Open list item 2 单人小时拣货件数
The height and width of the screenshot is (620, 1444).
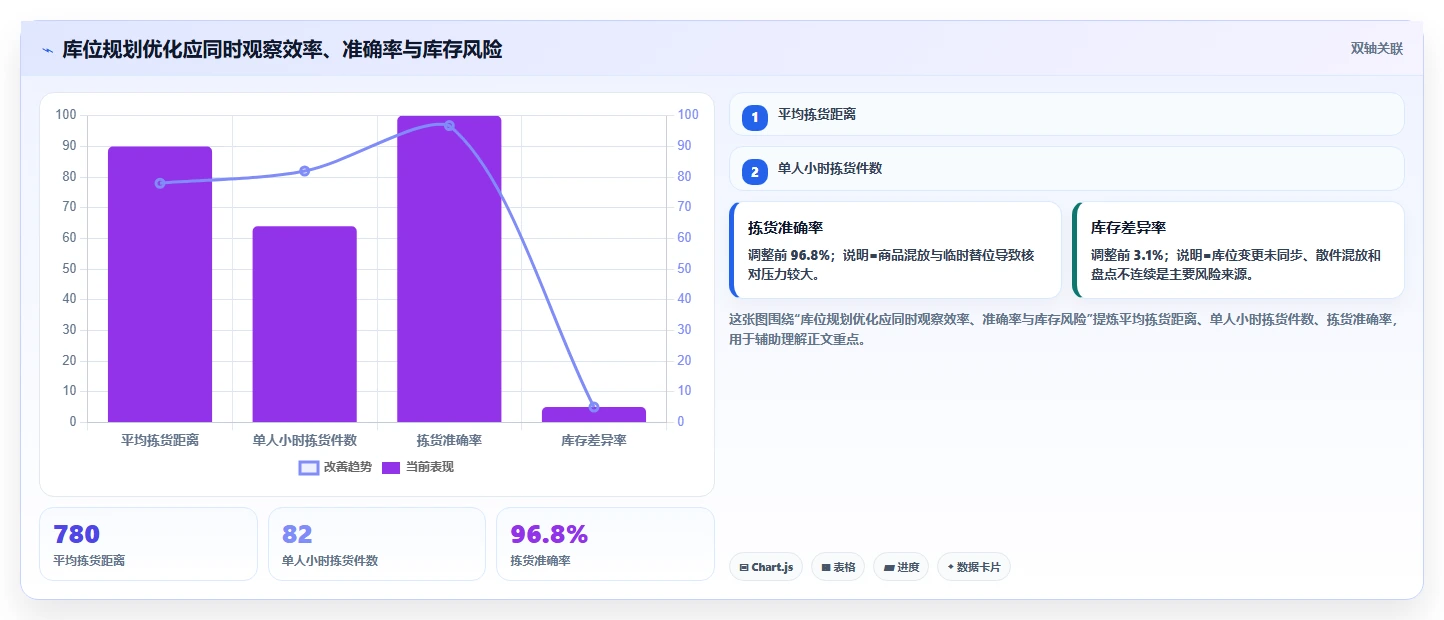1067,169
